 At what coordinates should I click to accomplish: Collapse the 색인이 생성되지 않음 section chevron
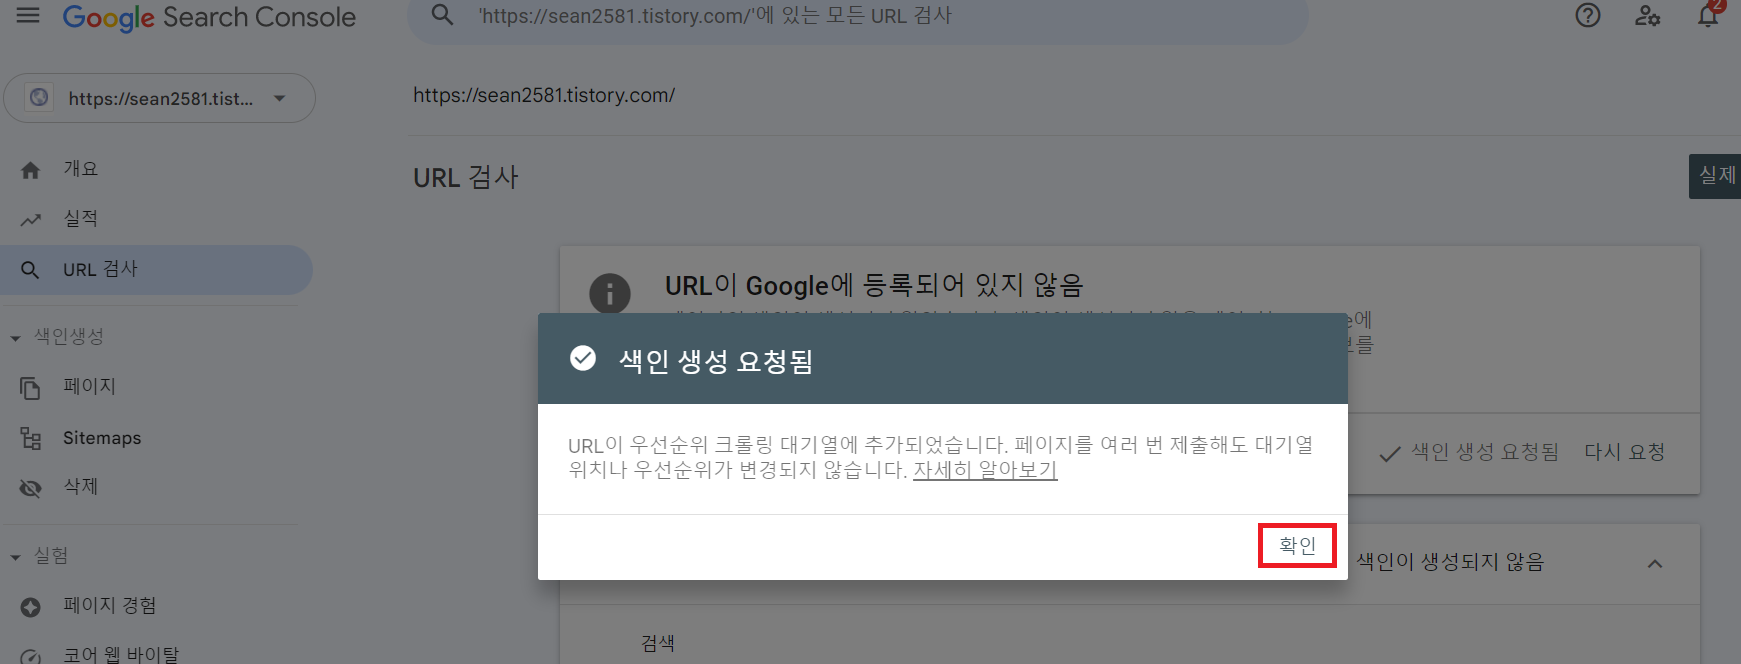tap(1655, 564)
